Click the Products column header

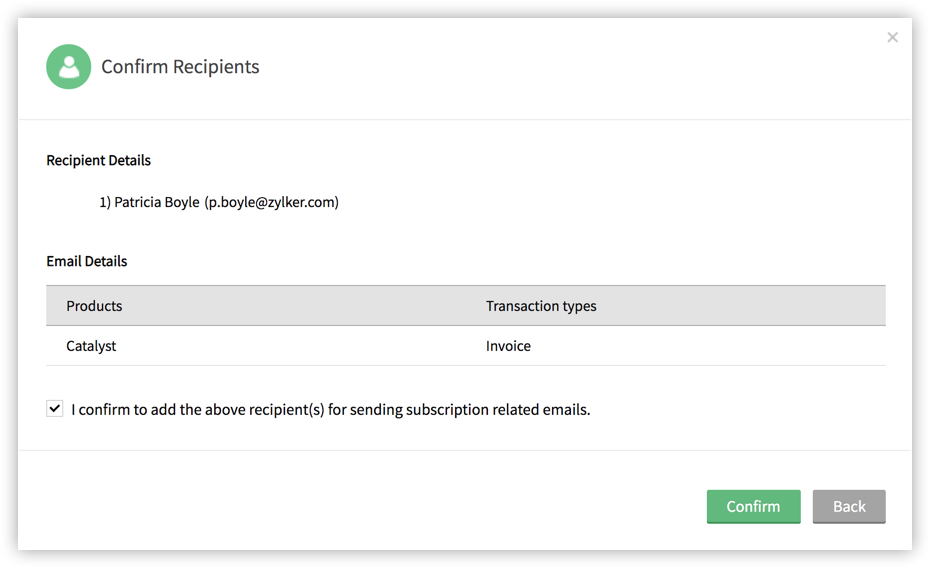[94, 306]
